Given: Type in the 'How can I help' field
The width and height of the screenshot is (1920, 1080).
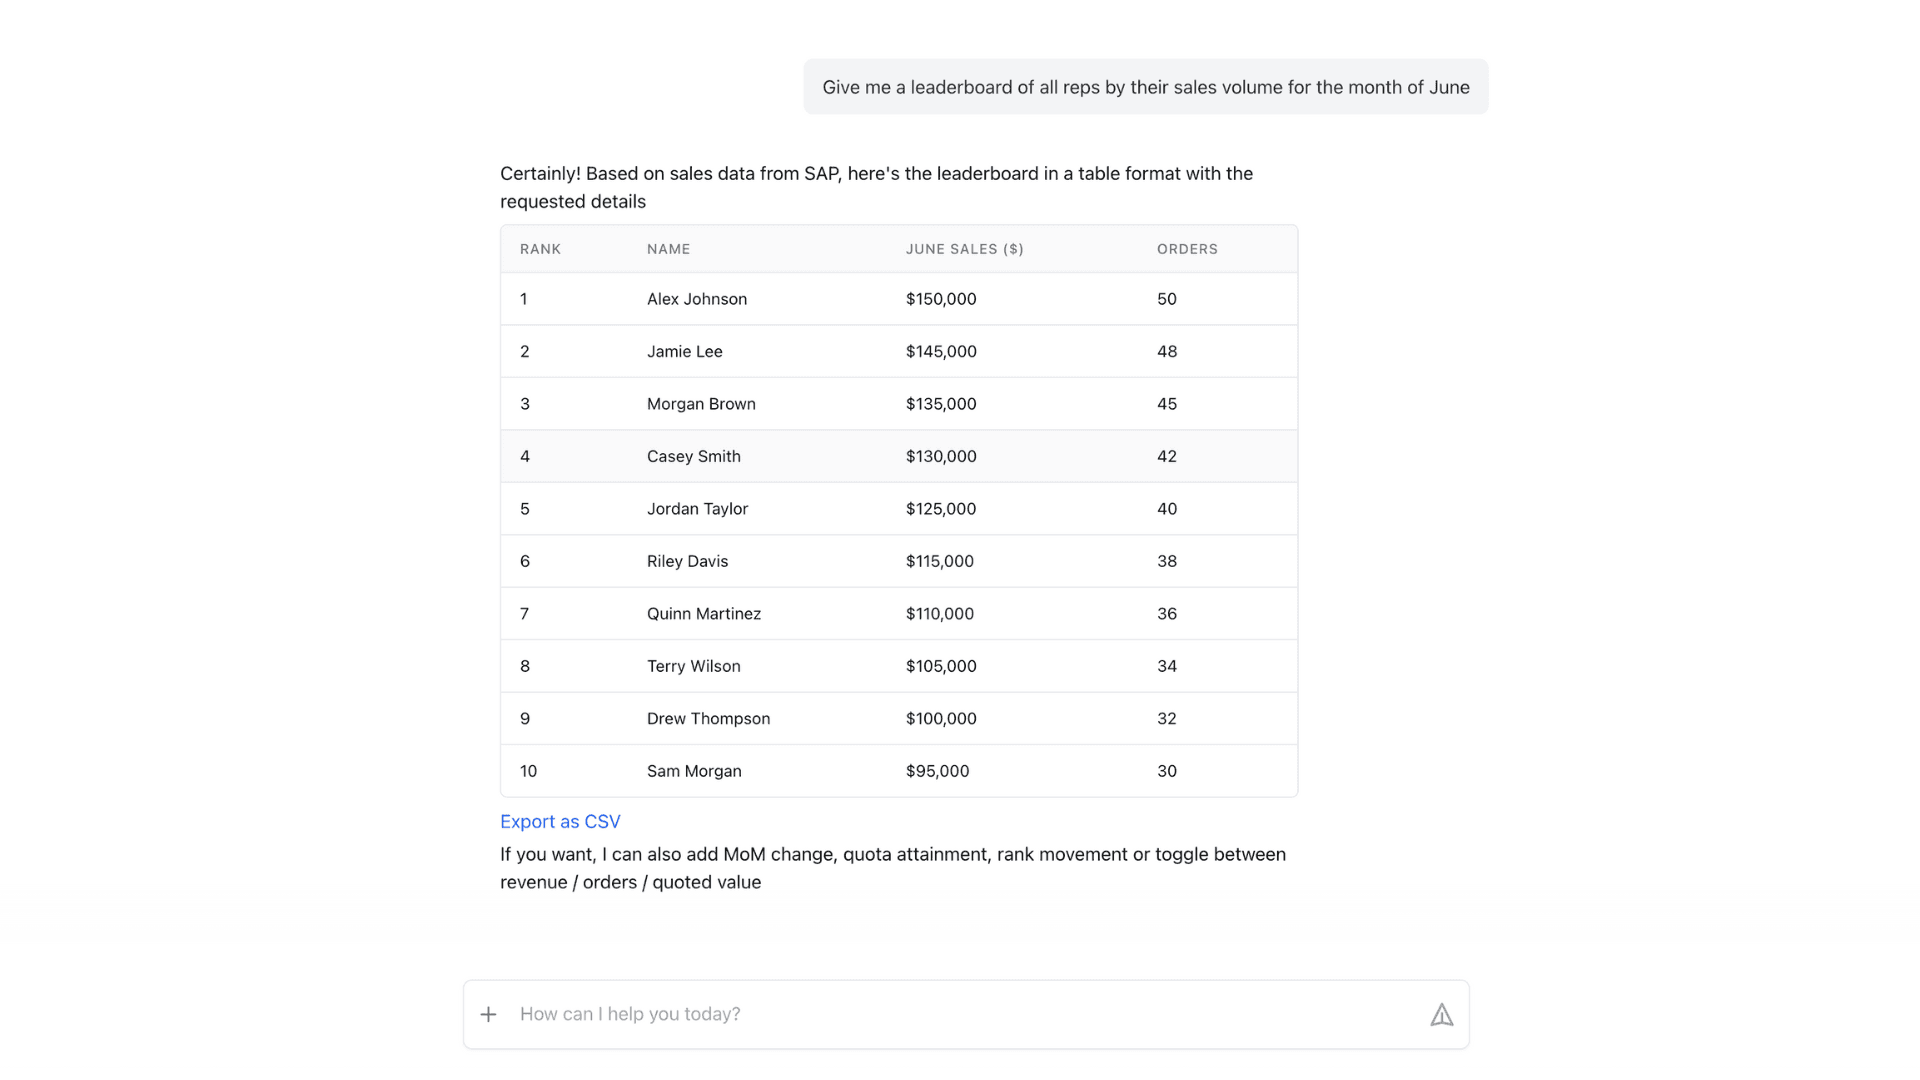Looking at the screenshot, I should click(960, 1014).
